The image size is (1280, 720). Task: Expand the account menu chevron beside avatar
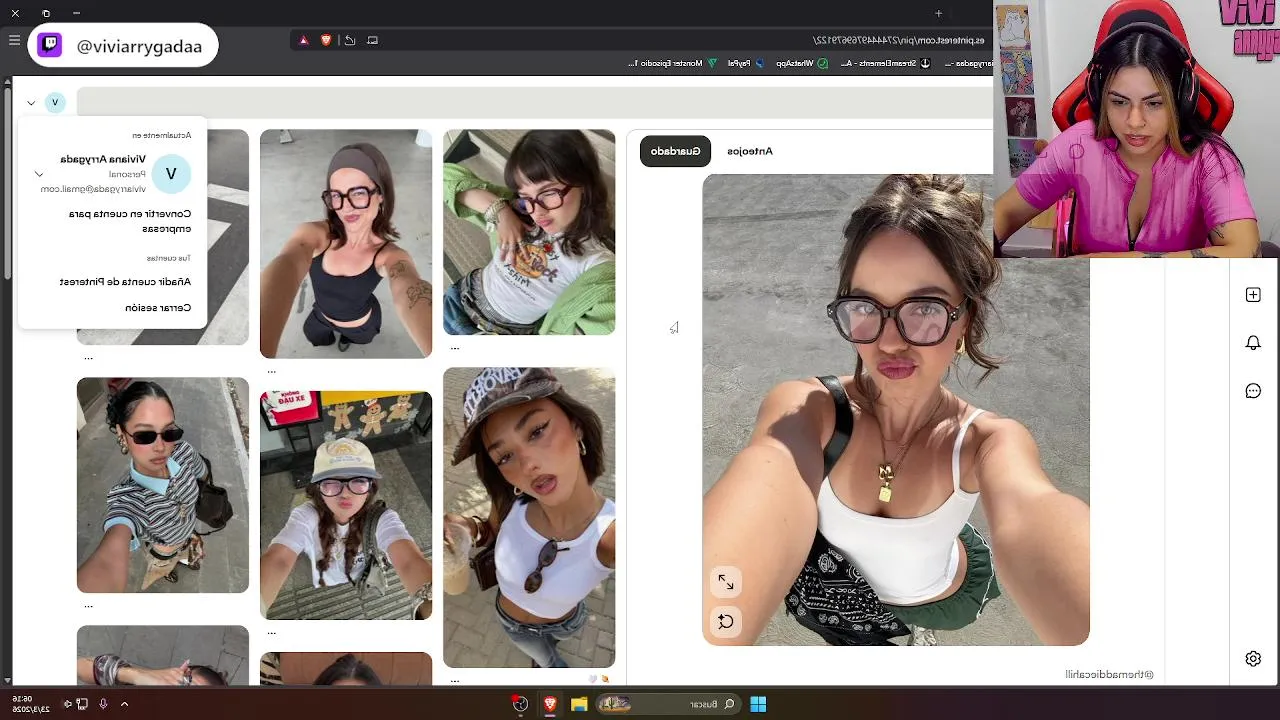coord(31,102)
